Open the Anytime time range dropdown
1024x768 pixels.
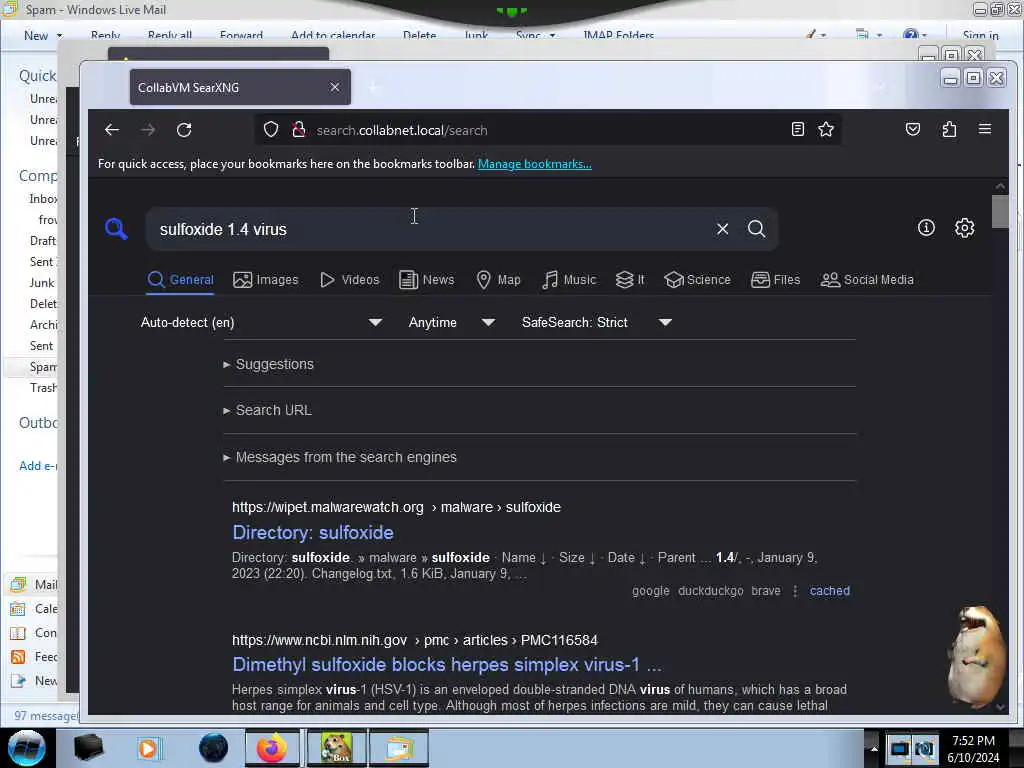click(x=451, y=322)
